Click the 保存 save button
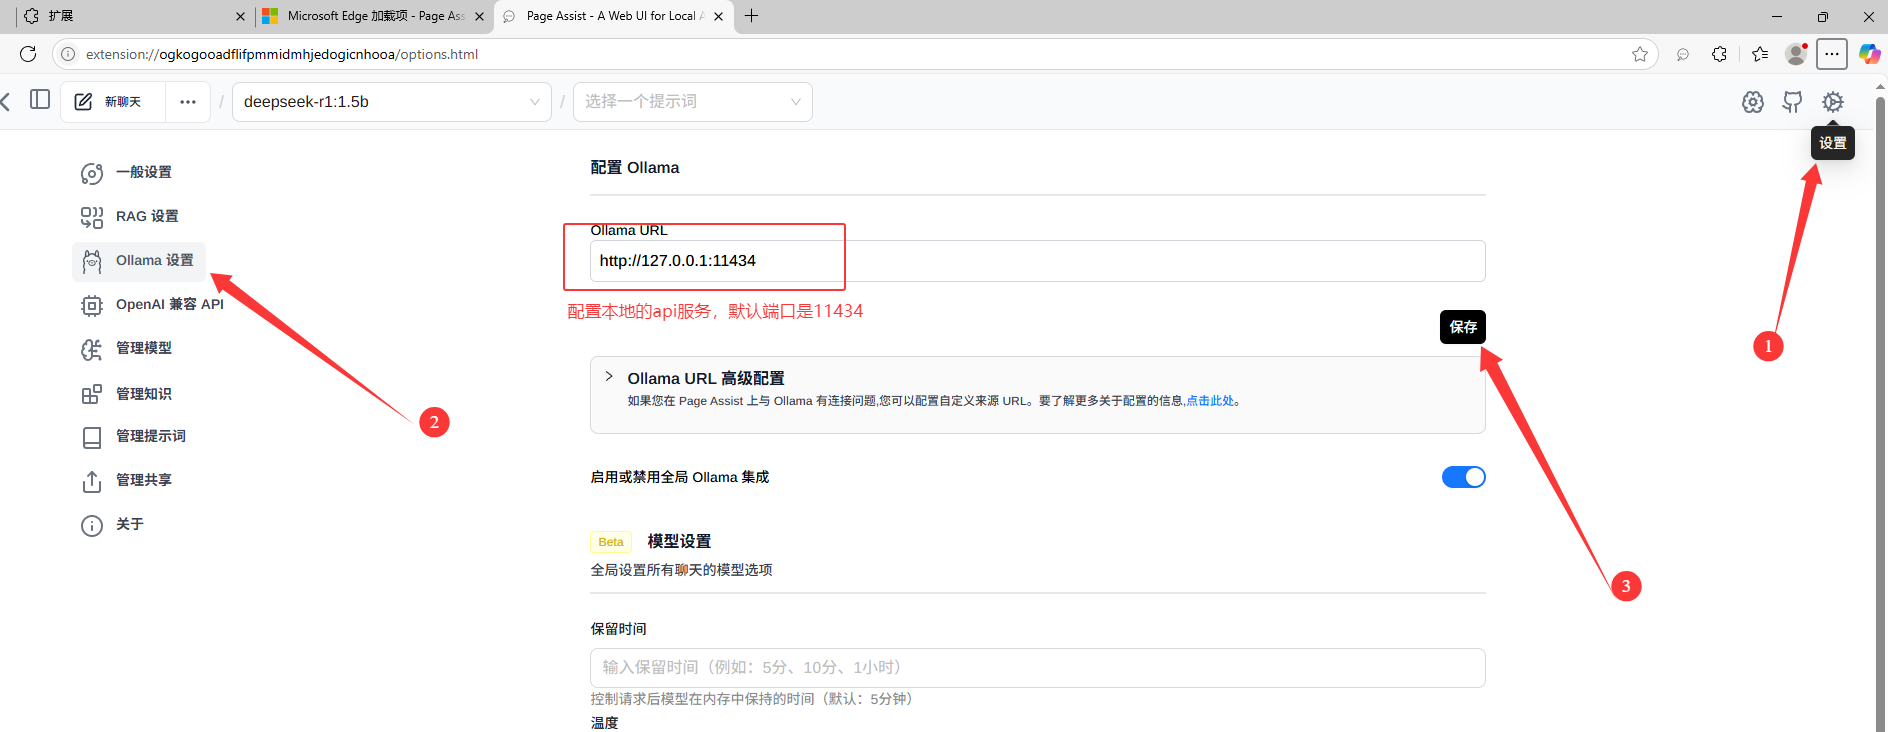This screenshot has height=732, width=1888. pos(1463,327)
